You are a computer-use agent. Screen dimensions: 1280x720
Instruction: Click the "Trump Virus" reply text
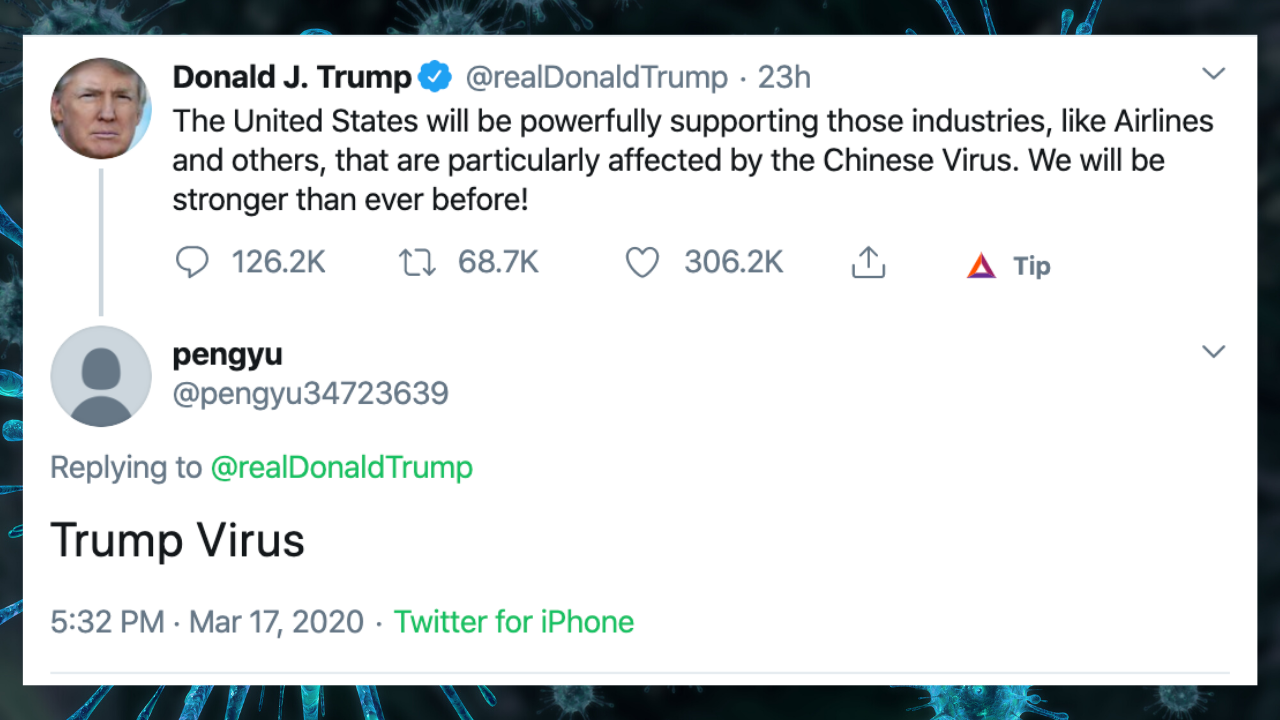(177, 541)
